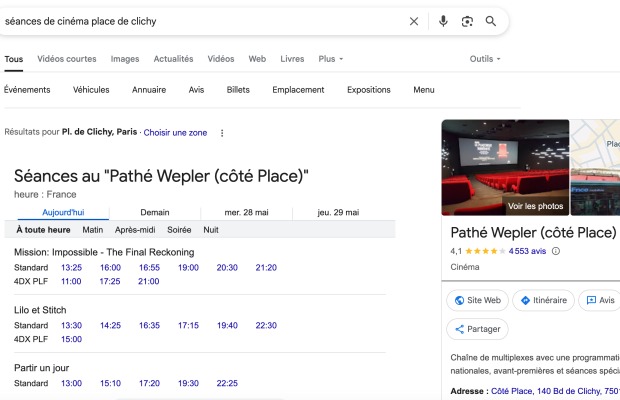Switch to Vidéos courtes tab

click(67, 59)
